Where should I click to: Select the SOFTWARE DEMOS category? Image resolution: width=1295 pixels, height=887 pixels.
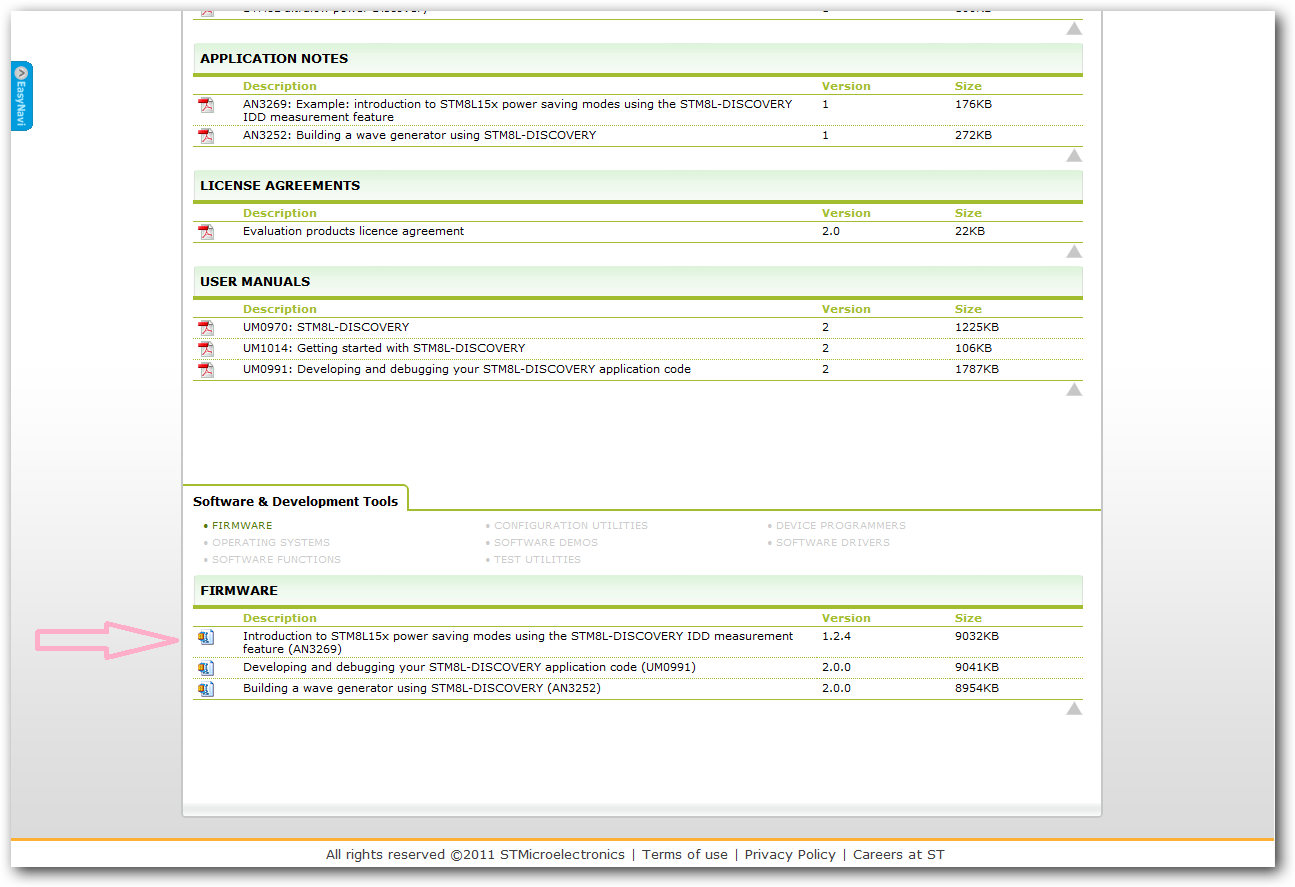546,542
